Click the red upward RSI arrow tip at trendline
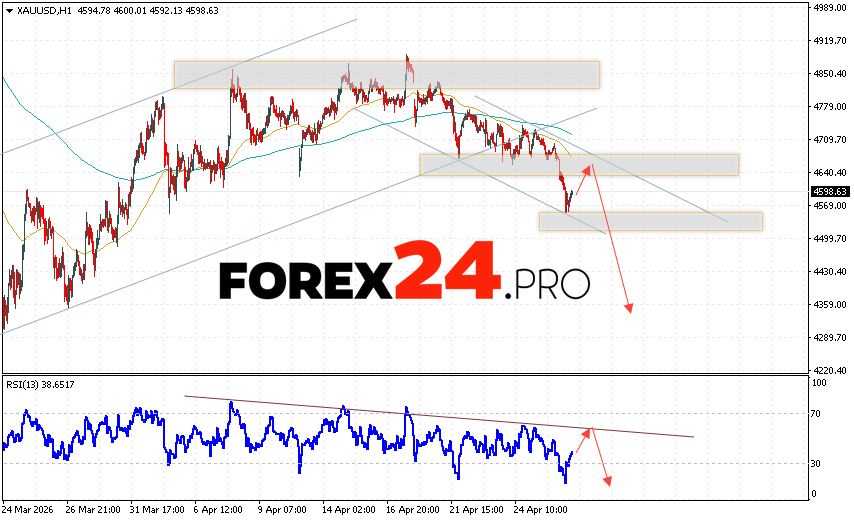This screenshot has width=854, height=521. [x=592, y=430]
